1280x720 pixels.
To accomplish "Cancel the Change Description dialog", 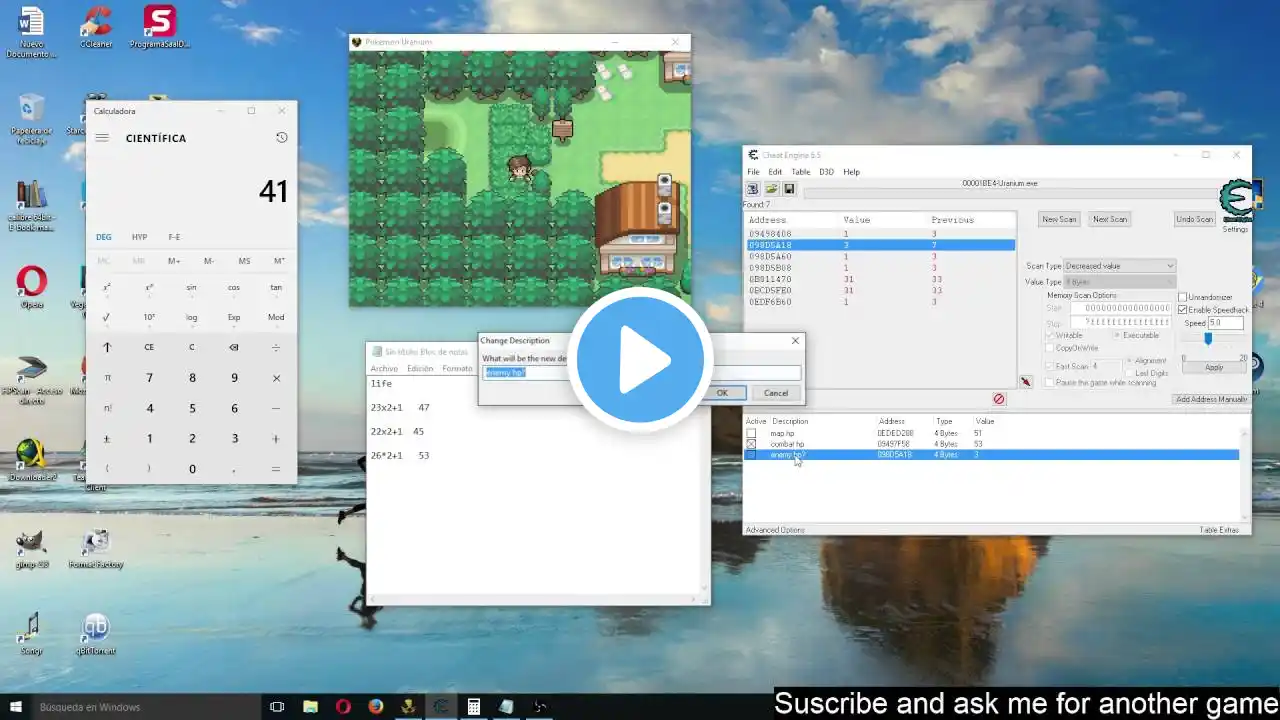I will click(x=776, y=393).
